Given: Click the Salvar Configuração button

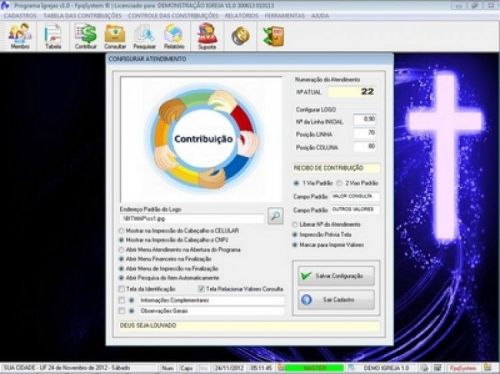Looking at the screenshot, I should click(336, 276).
